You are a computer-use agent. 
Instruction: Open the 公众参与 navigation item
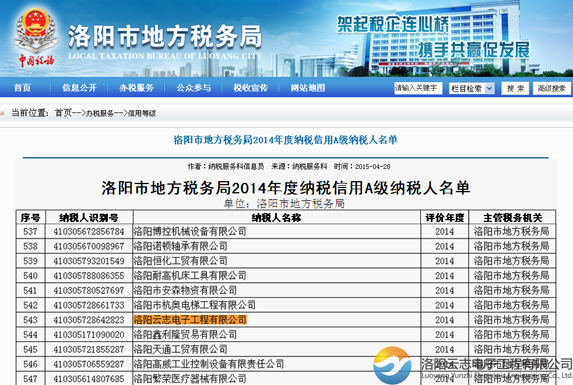tap(194, 88)
